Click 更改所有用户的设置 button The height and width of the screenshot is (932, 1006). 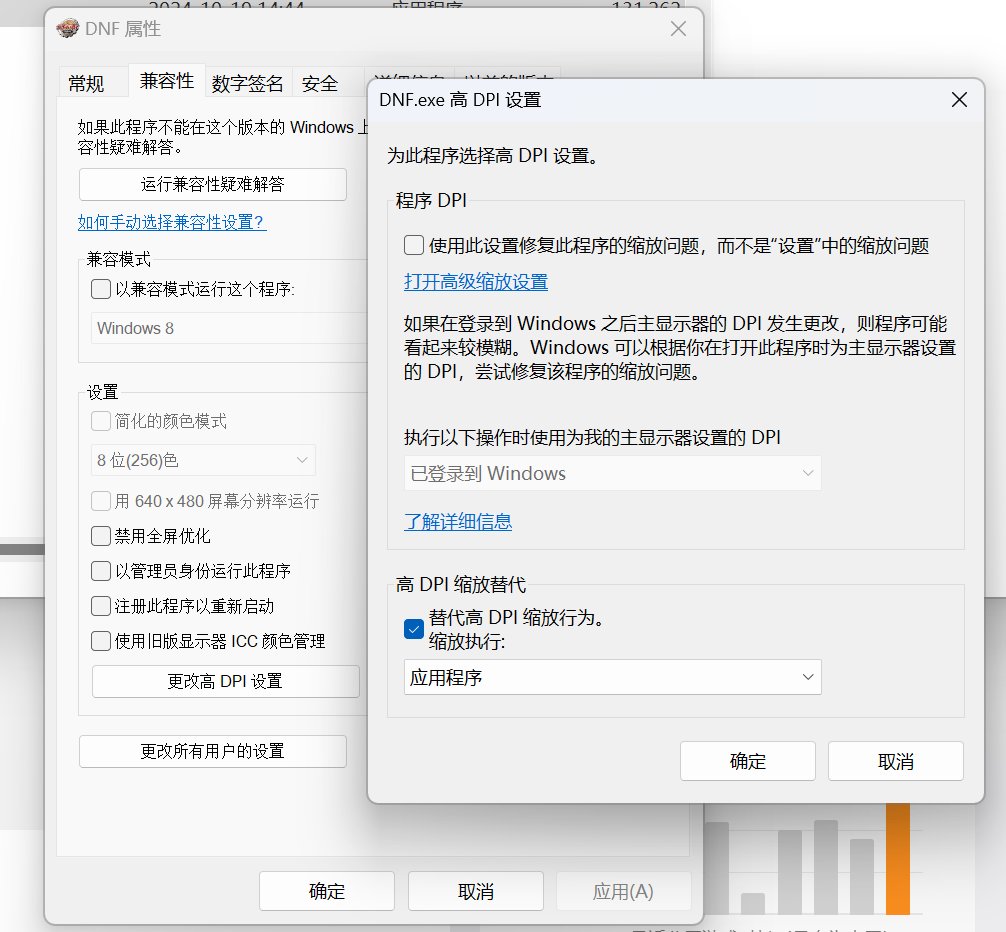click(x=213, y=751)
